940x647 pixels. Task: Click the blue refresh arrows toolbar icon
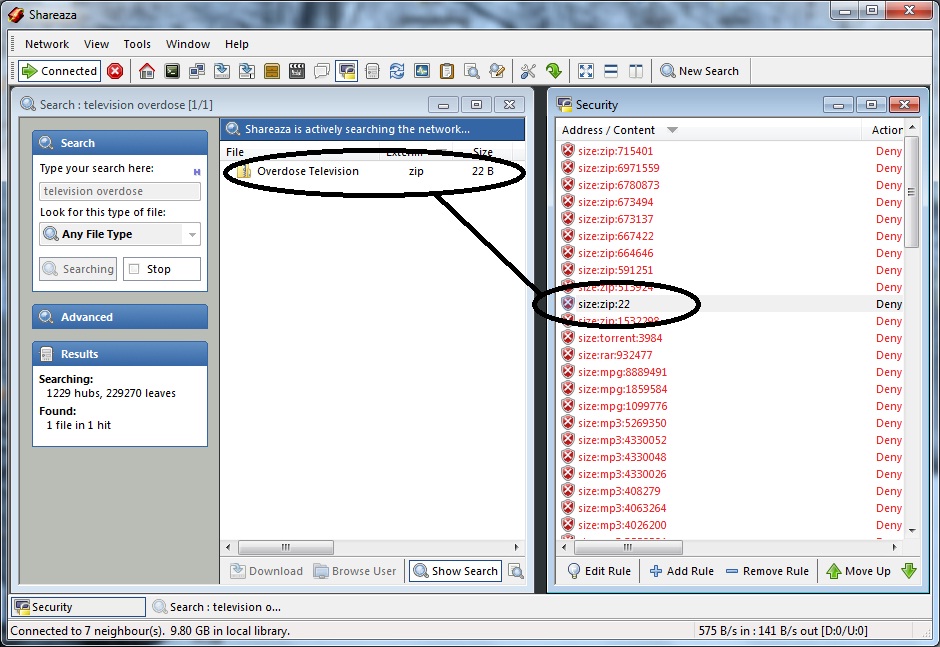click(397, 71)
